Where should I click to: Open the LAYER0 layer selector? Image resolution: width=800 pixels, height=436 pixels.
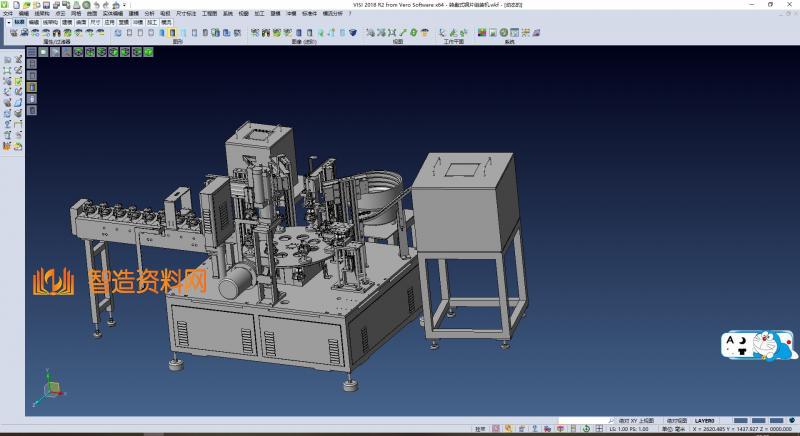[x=705, y=420]
